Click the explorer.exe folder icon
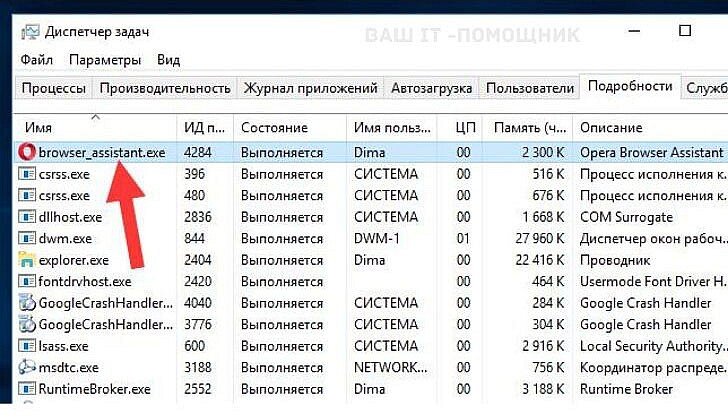This screenshot has width=728, height=420. click(27, 260)
